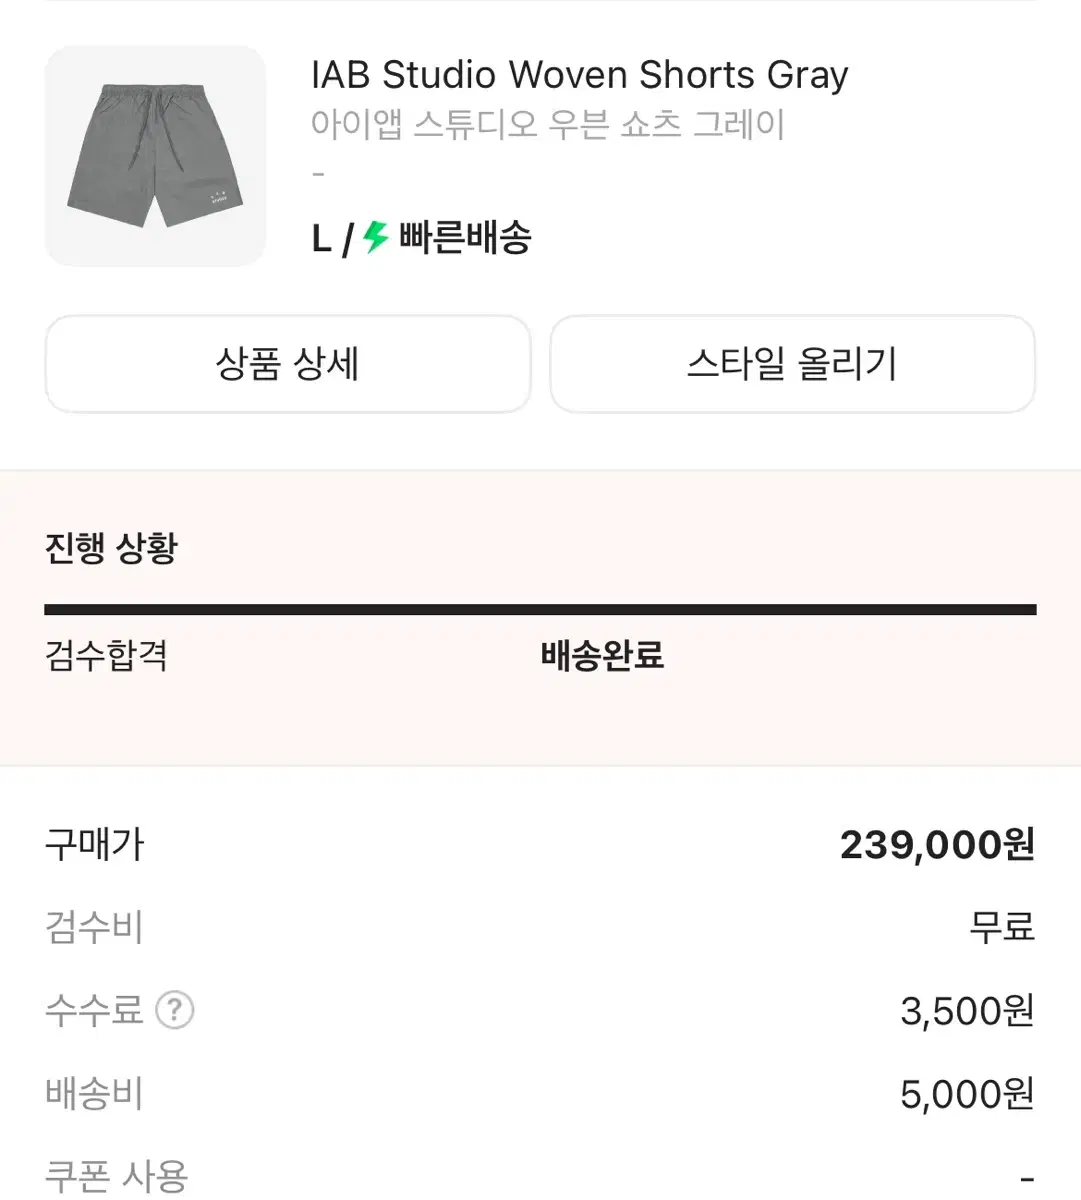The width and height of the screenshot is (1081, 1200).
Task: Tap the 239,000원 purchase price
Action: pyautogui.click(x=936, y=845)
